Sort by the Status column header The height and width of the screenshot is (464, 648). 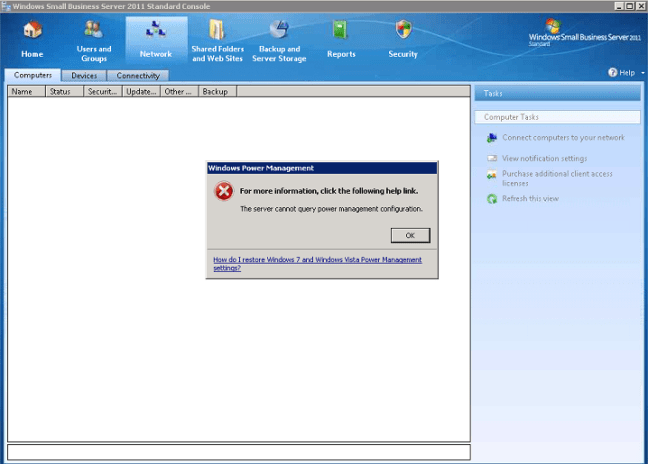pos(64,91)
